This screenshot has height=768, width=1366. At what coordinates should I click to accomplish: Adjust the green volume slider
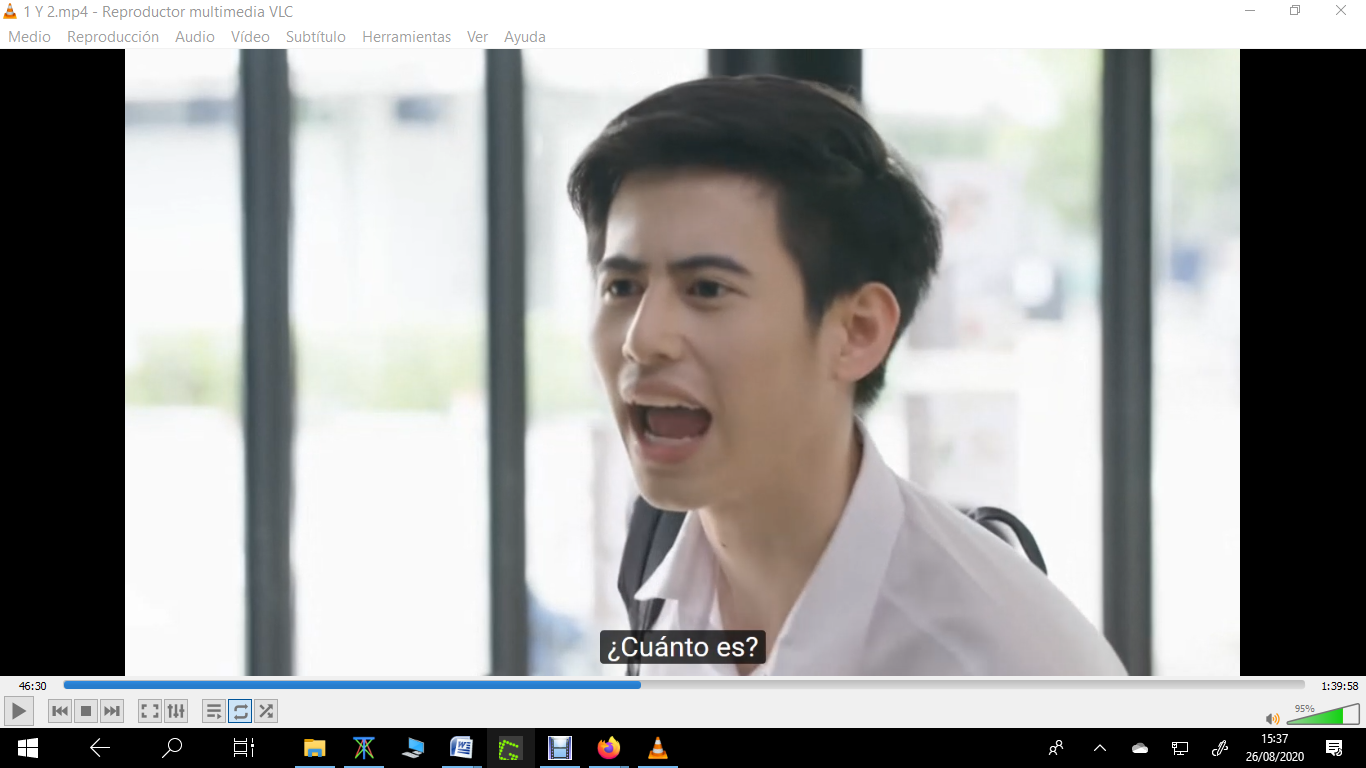(1322, 714)
